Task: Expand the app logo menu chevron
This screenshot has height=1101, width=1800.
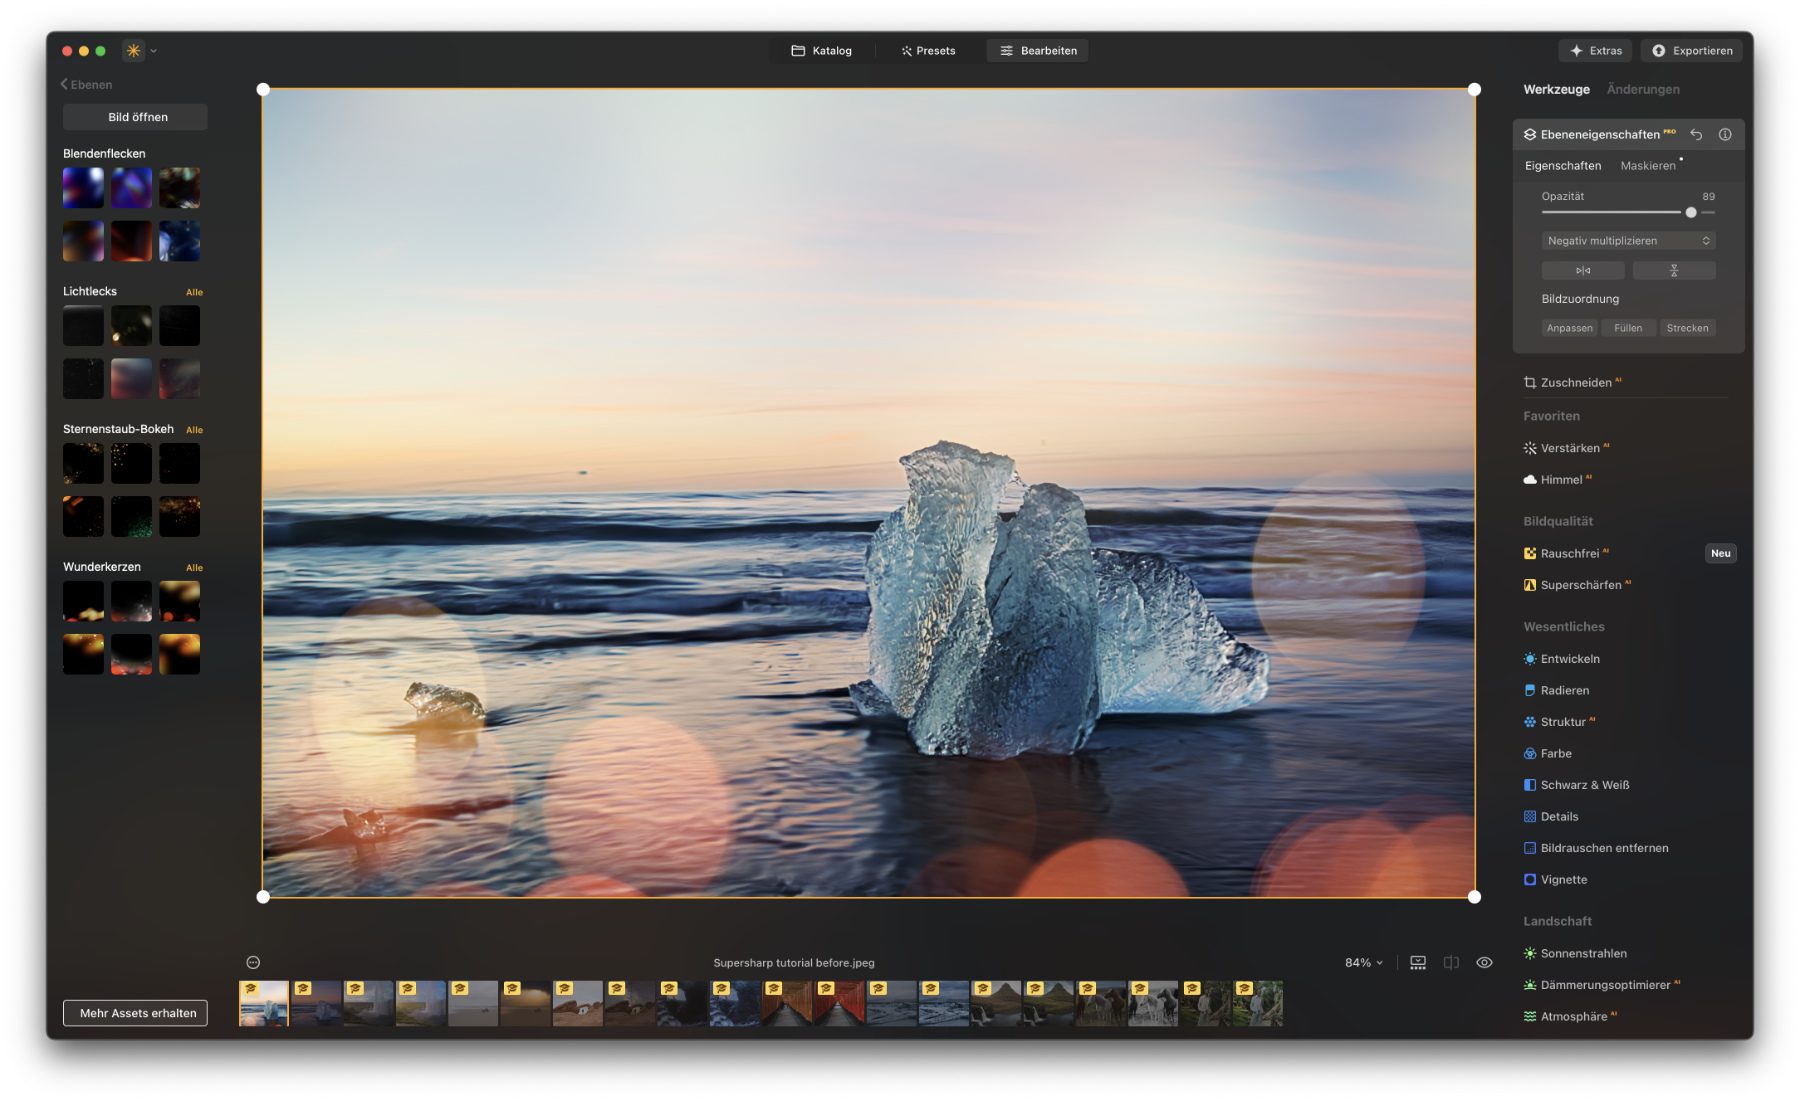Action: tap(153, 51)
